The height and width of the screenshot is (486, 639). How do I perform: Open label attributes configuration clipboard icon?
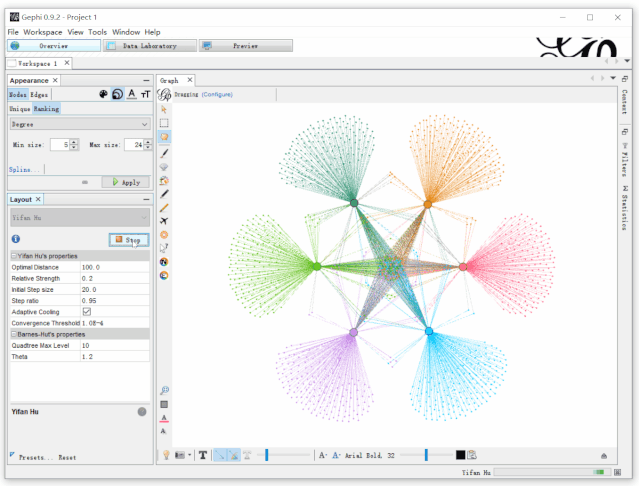[x=472, y=455]
